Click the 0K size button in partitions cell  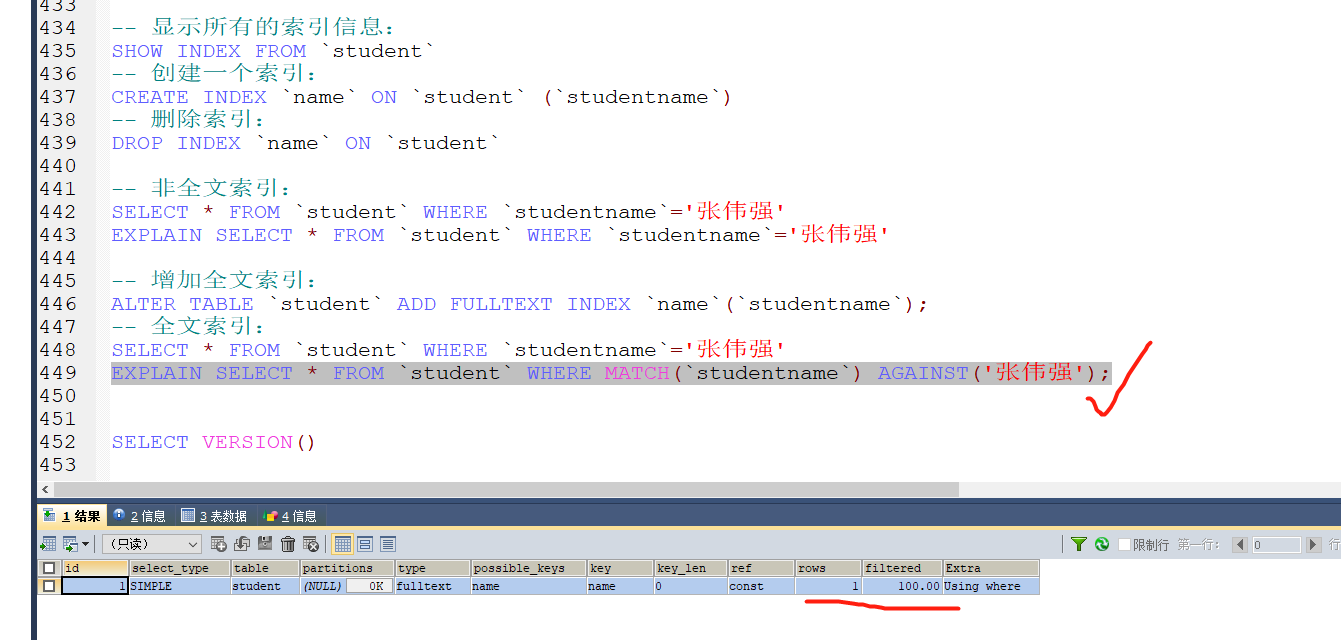[370, 586]
